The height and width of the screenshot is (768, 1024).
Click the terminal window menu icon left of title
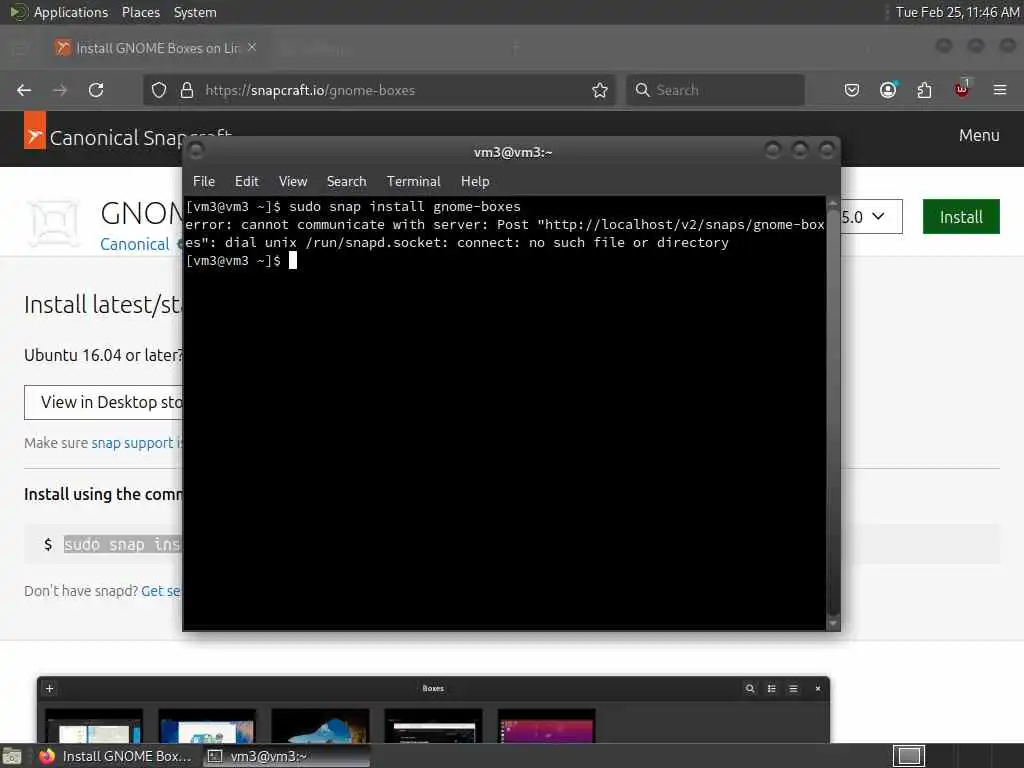pyautogui.click(x=196, y=152)
